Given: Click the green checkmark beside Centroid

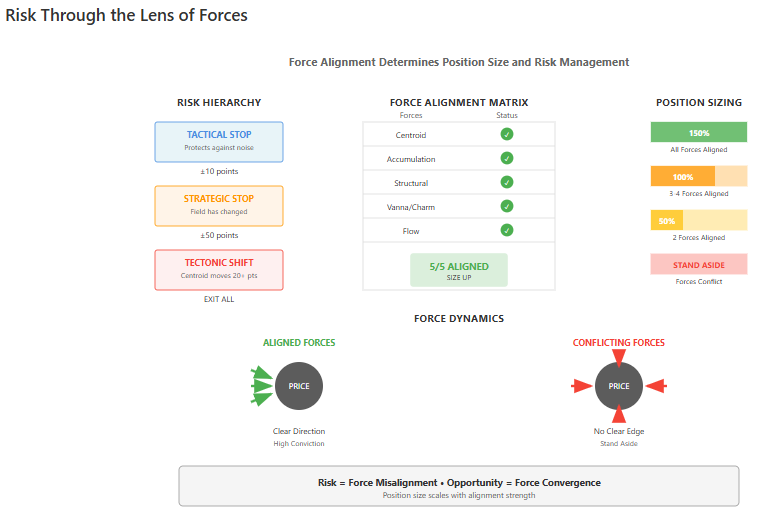Looking at the screenshot, I should click(507, 134).
